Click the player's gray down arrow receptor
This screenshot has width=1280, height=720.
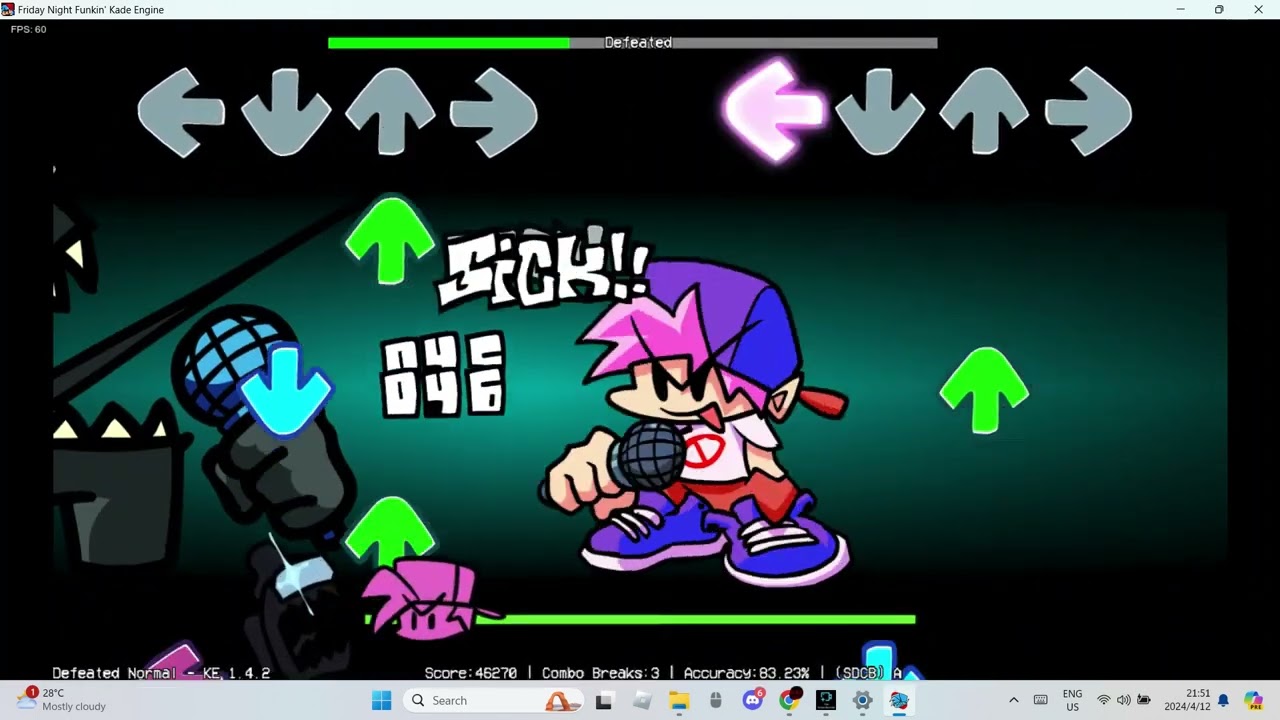[x=880, y=111]
